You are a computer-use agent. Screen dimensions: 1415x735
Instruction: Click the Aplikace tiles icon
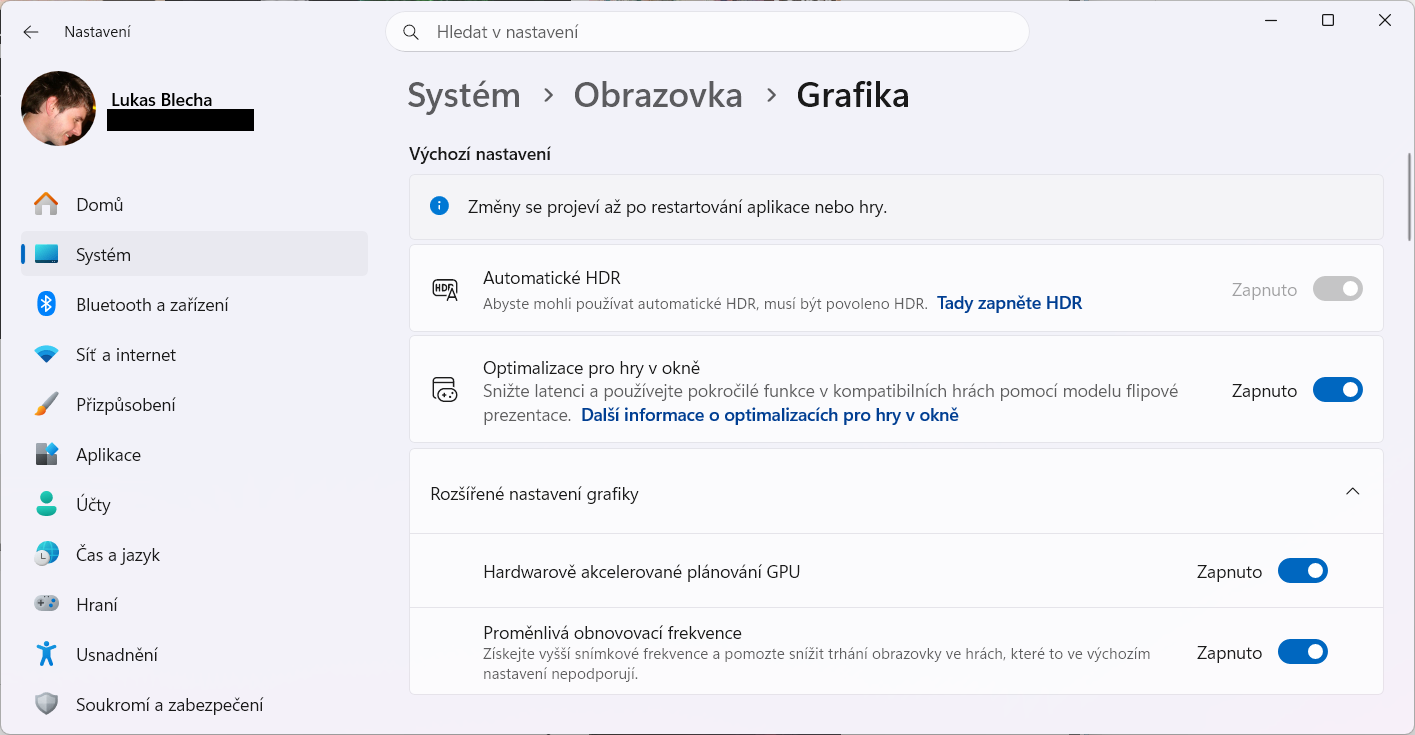[46, 454]
